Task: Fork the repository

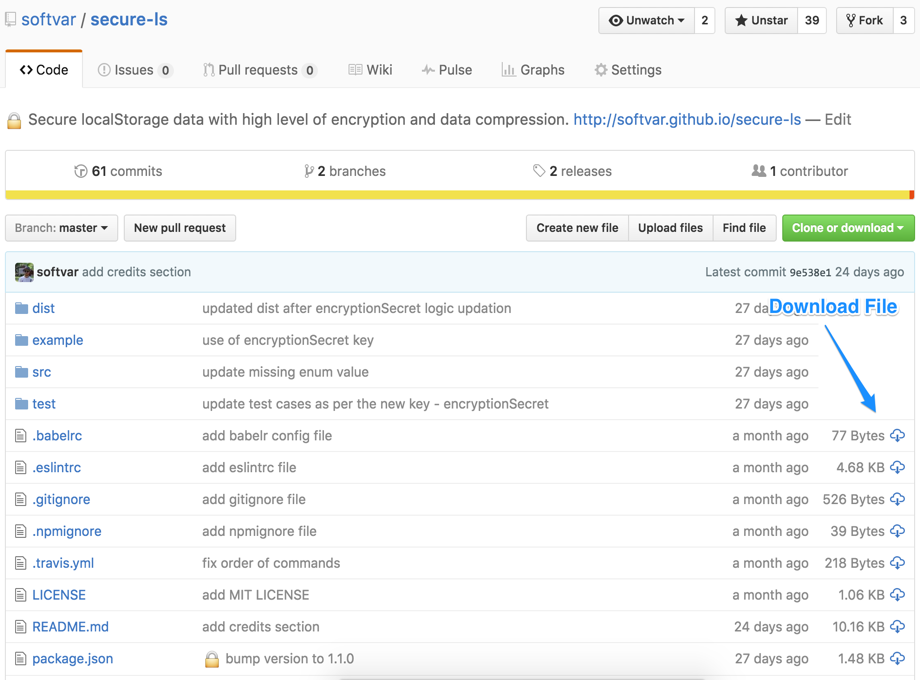Action: click(864, 20)
